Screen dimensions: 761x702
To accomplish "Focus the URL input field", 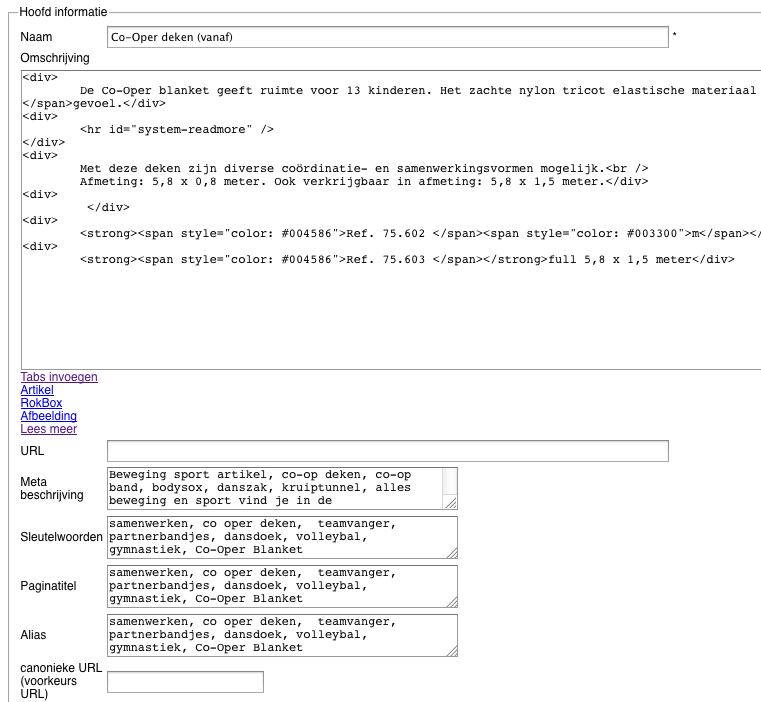I will tap(387, 451).
